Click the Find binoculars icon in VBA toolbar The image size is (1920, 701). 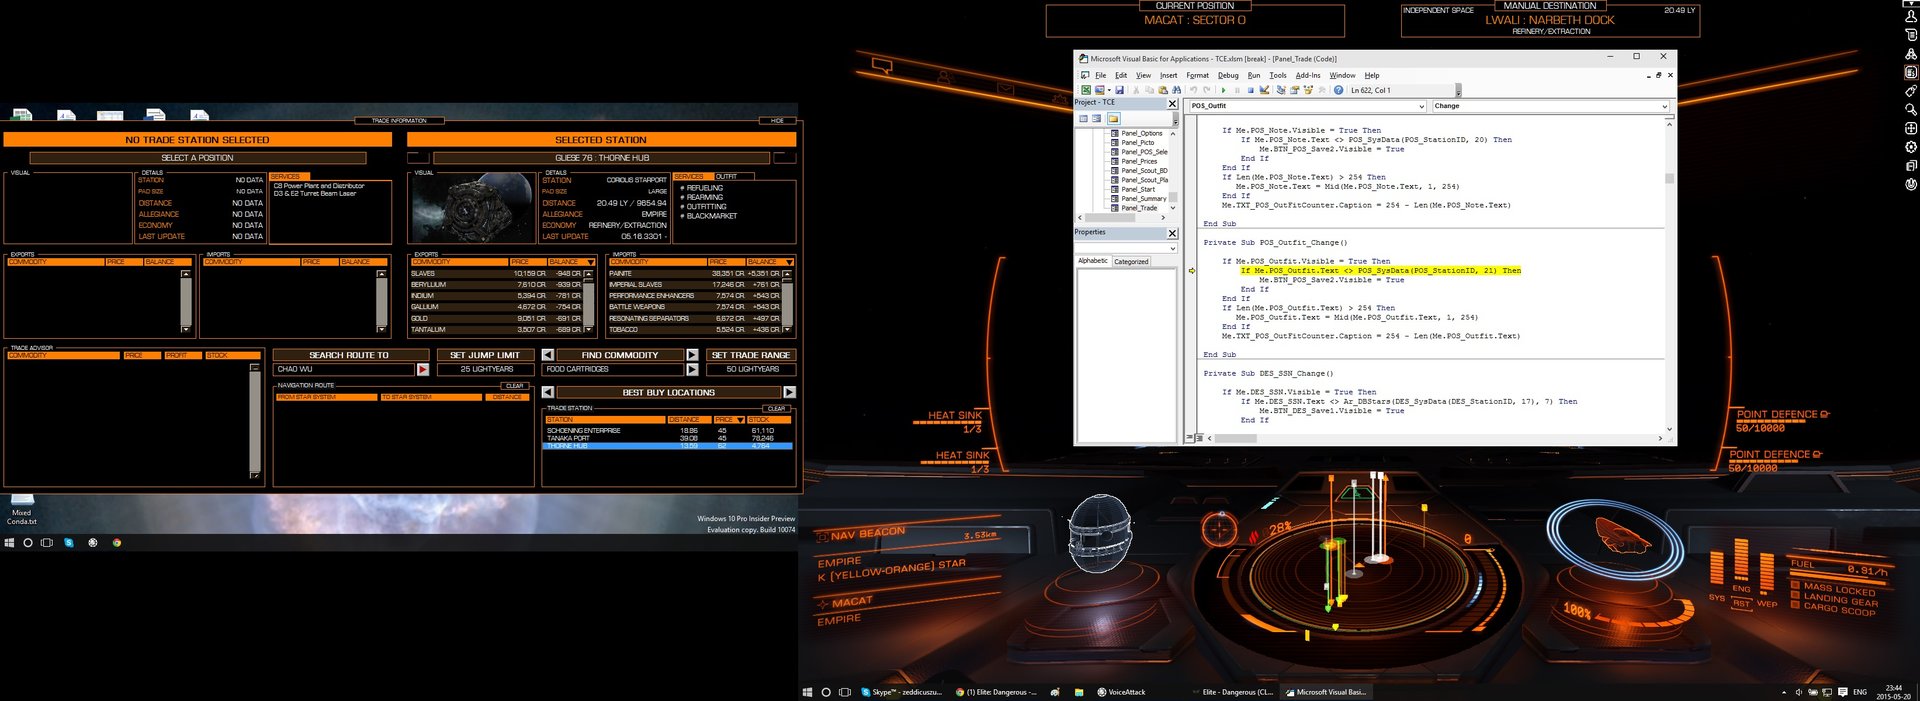pyautogui.click(x=1176, y=90)
